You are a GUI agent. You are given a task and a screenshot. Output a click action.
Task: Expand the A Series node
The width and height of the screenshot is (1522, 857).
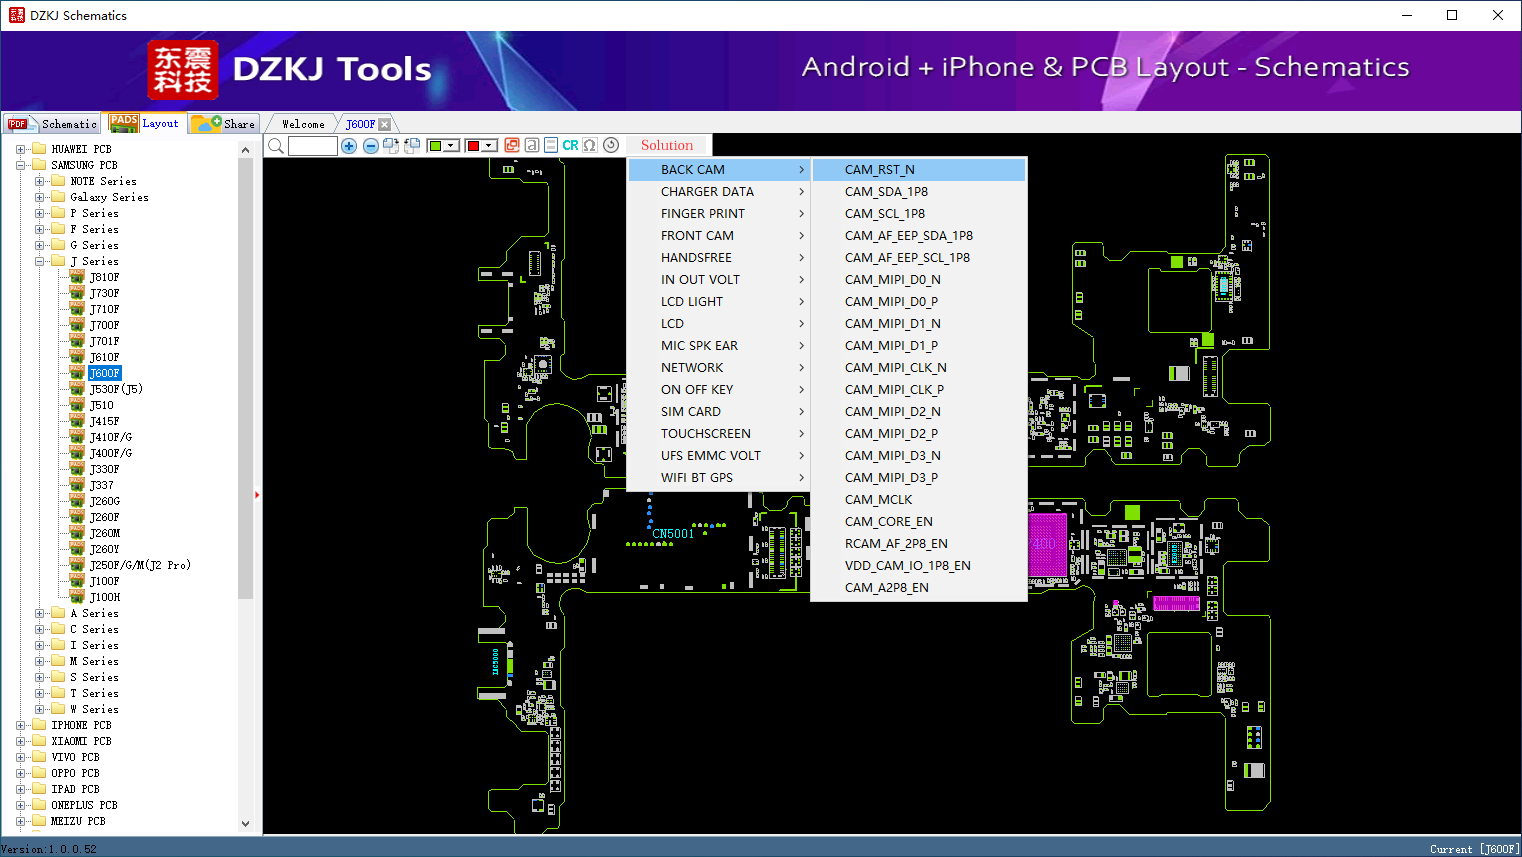39,613
